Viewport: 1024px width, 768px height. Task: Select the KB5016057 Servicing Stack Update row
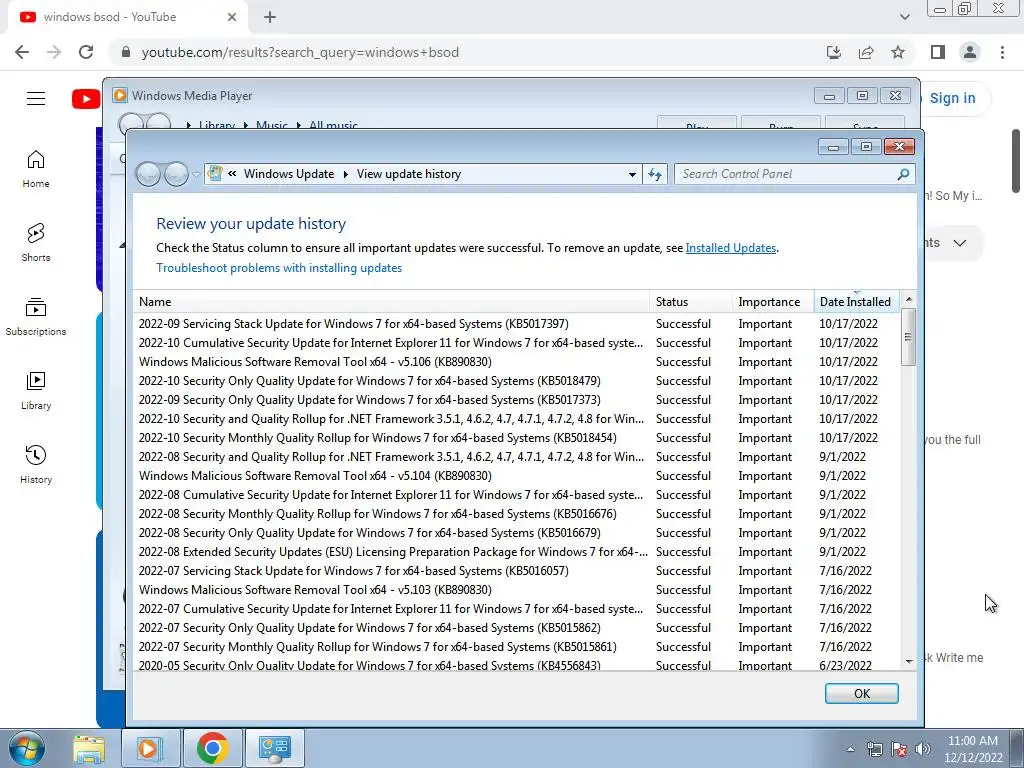pos(515,571)
